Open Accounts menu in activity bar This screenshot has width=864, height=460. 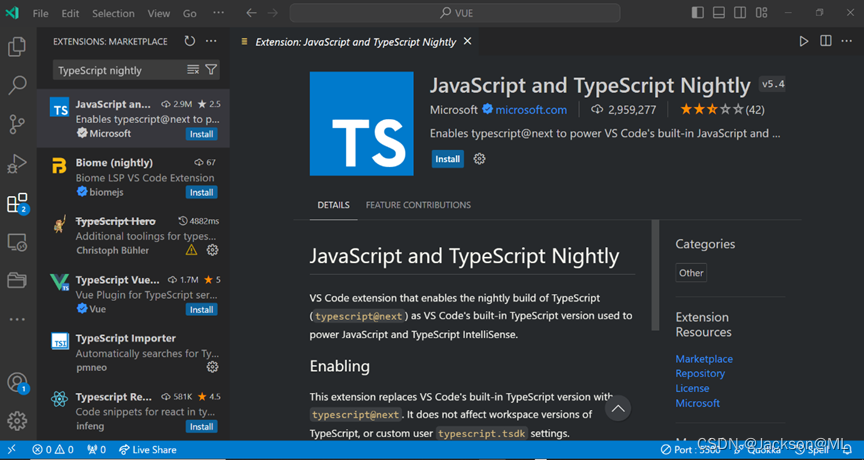pos(18,382)
